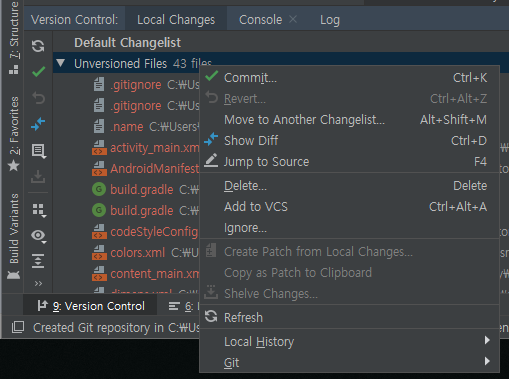
Task: Expand the Local History submenu
Action: [349, 342]
